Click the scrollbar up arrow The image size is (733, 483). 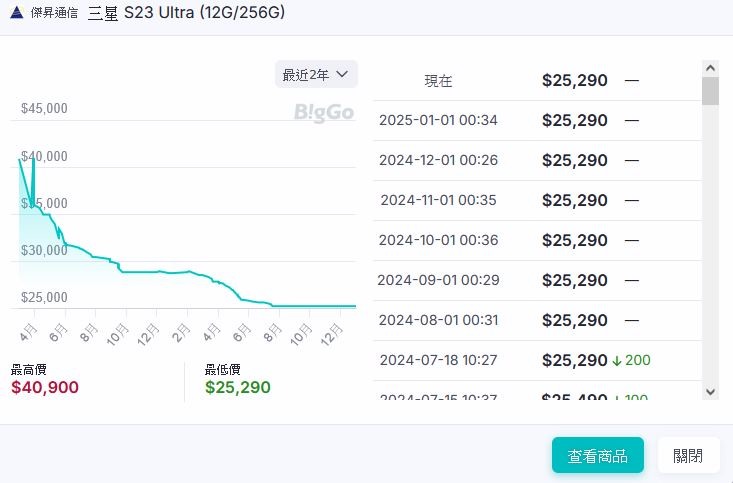coord(710,68)
